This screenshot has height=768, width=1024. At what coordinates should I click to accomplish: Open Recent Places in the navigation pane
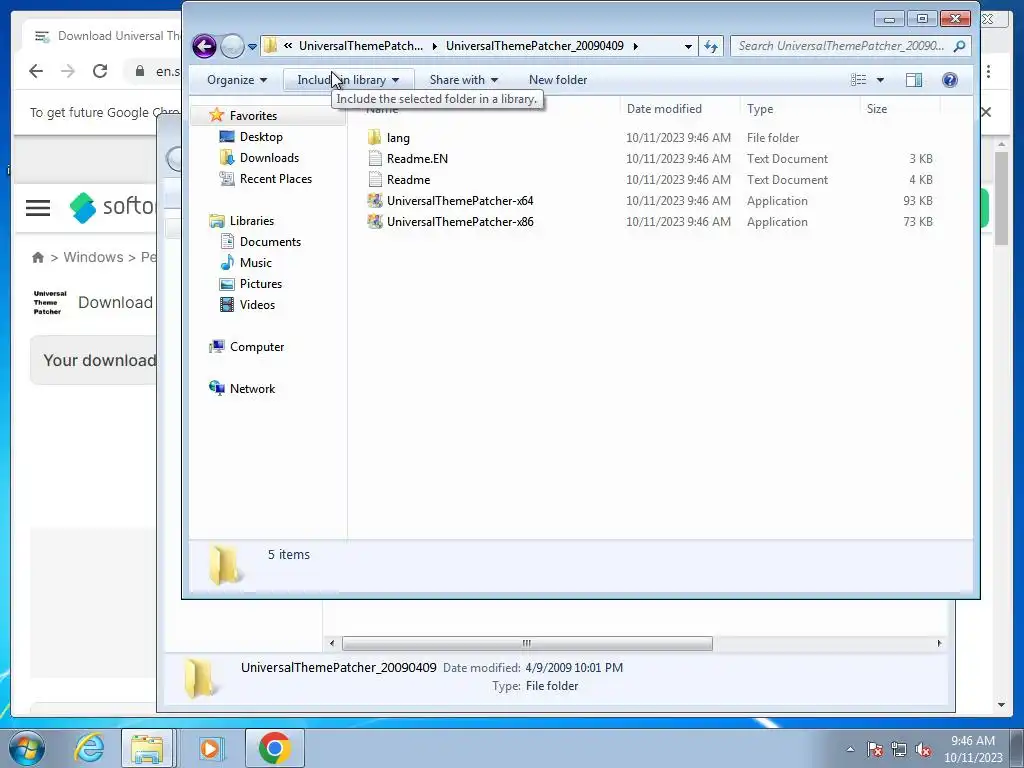275,179
